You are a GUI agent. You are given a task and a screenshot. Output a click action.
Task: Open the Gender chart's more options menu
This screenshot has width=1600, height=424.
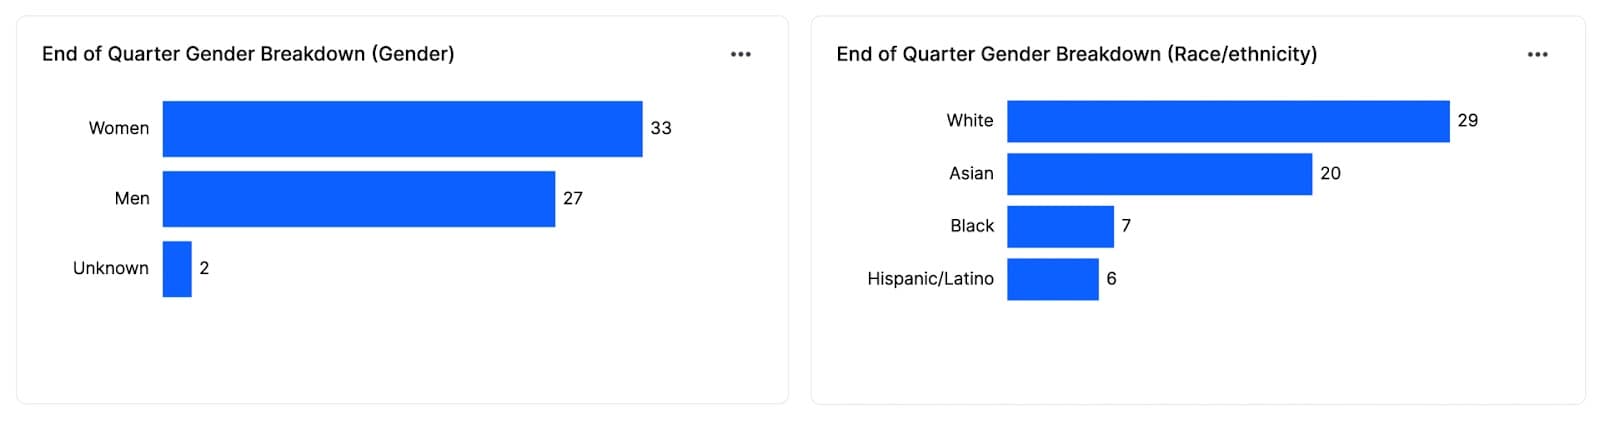(740, 54)
